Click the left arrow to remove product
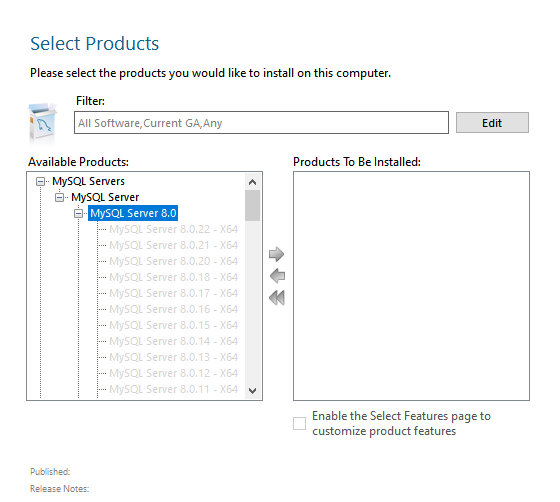The width and height of the screenshot is (560, 502). click(x=278, y=276)
